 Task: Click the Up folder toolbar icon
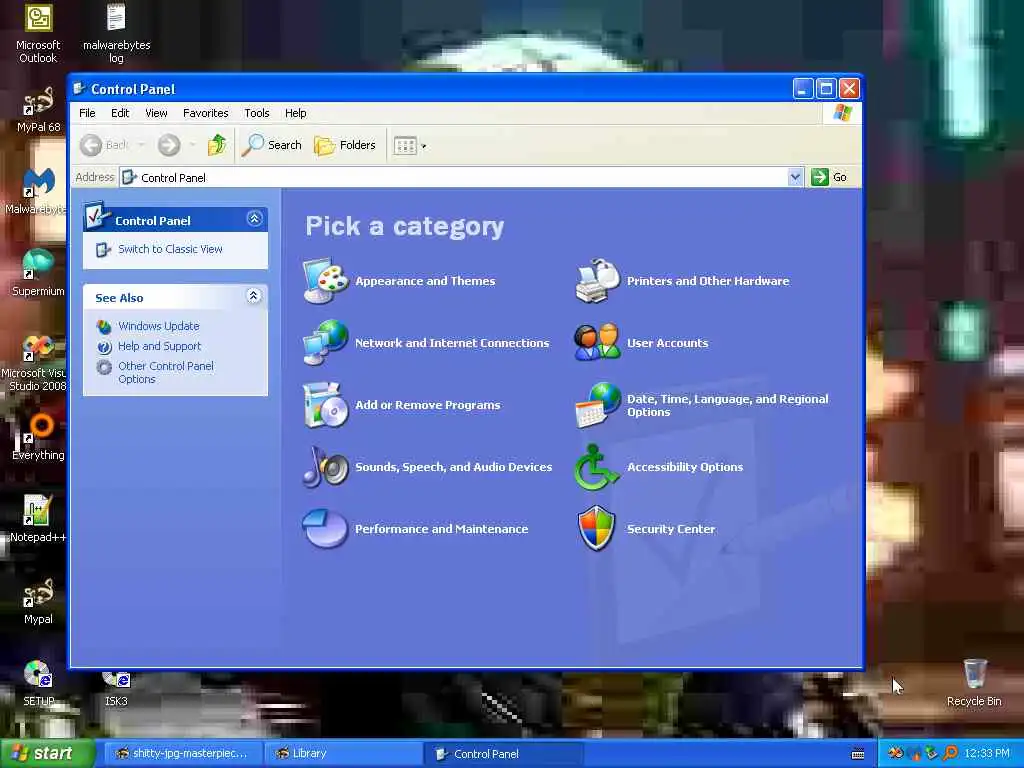[x=217, y=145]
